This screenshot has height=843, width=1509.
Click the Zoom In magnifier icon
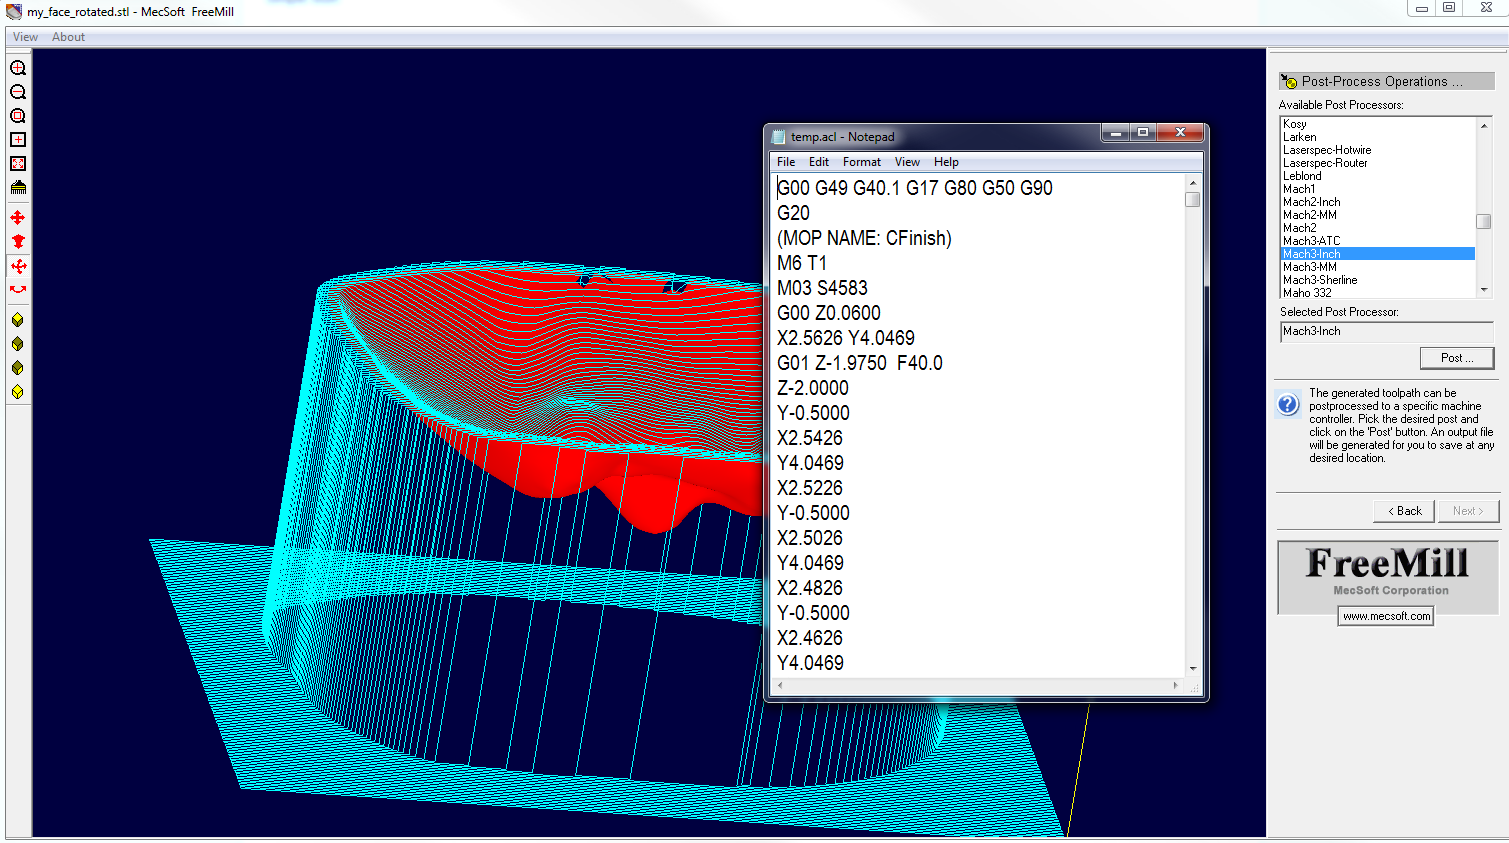point(18,68)
